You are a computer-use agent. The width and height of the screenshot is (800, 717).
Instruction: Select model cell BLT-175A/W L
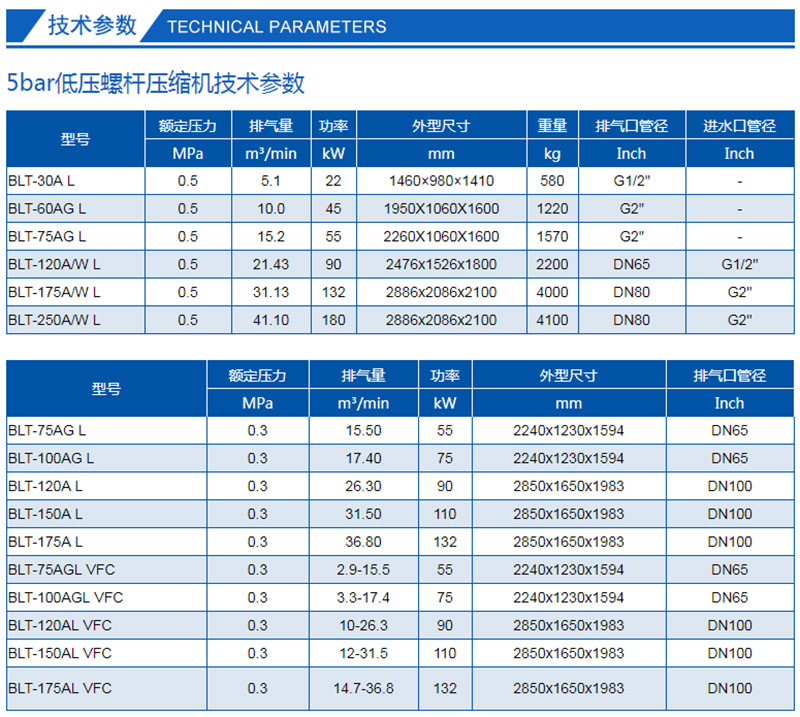pos(76,292)
